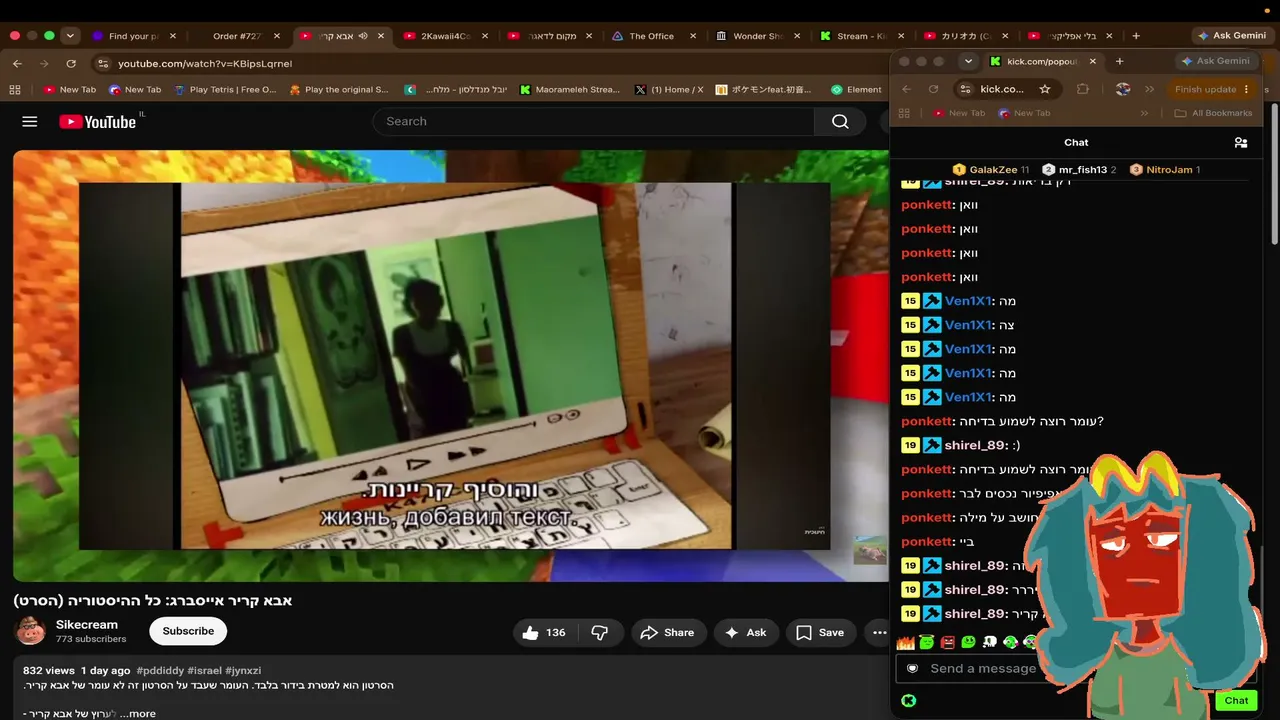Click Ask Gemini in the Kick window
The image size is (1280, 720).
click(x=1215, y=61)
